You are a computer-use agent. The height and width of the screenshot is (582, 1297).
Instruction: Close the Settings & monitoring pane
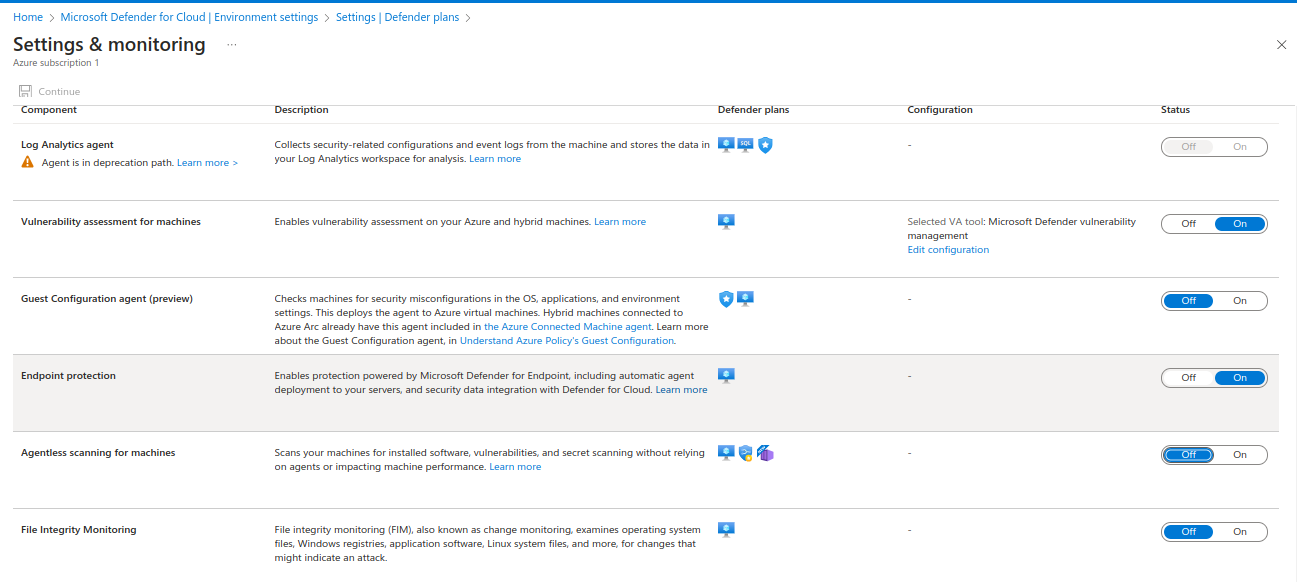(x=1282, y=45)
